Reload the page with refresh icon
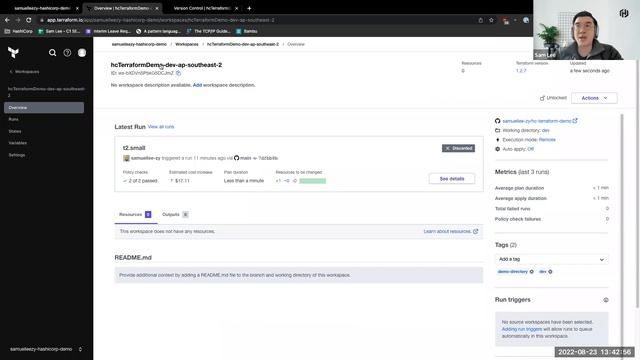The height and width of the screenshot is (360, 640). coord(29,20)
